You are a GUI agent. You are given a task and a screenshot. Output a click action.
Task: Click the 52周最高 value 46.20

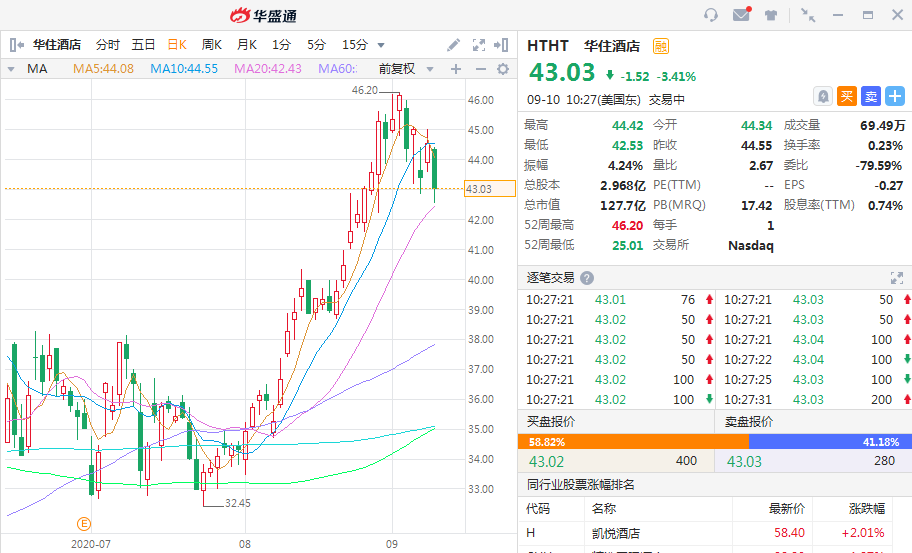coord(627,226)
